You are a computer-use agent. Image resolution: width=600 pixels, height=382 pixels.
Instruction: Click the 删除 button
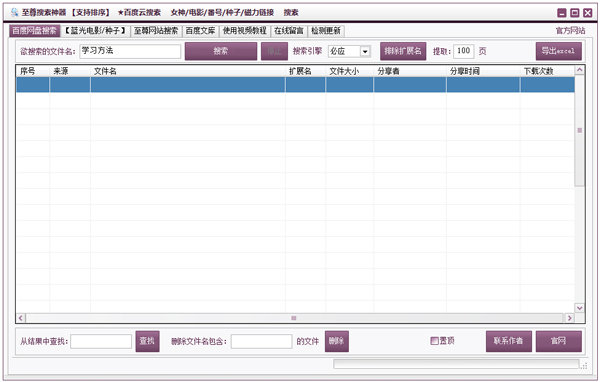(x=337, y=341)
